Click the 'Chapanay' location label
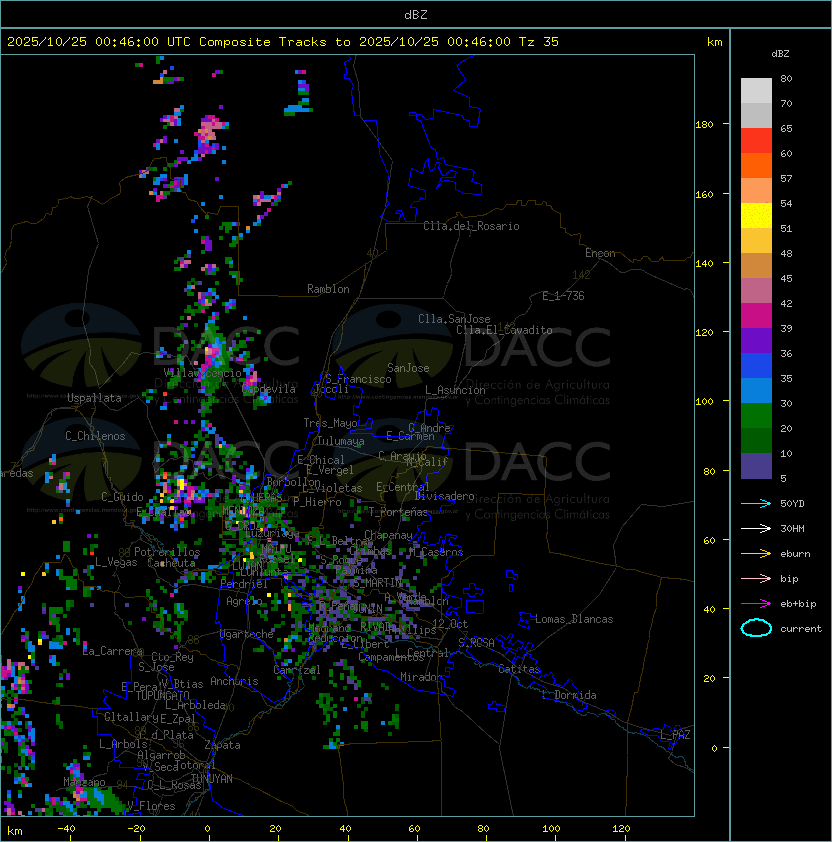Viewport: 832px width, 842px height. [x=388, y=535]
